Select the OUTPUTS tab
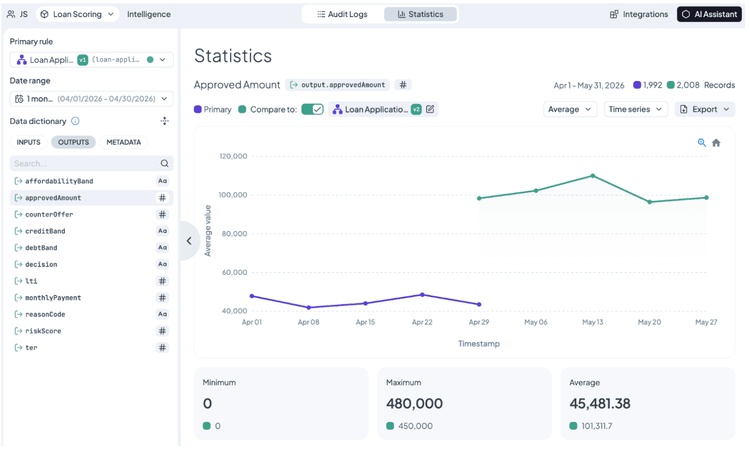Viewport: 750px width, 455px height. pyautogui.click(x=74, y=142)
